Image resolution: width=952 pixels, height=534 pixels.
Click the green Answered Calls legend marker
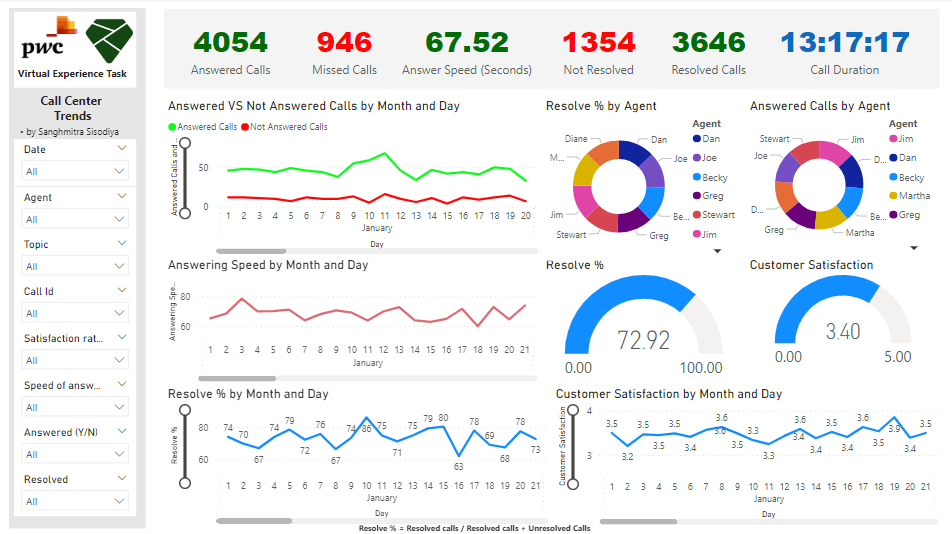(x=172, y=127)
